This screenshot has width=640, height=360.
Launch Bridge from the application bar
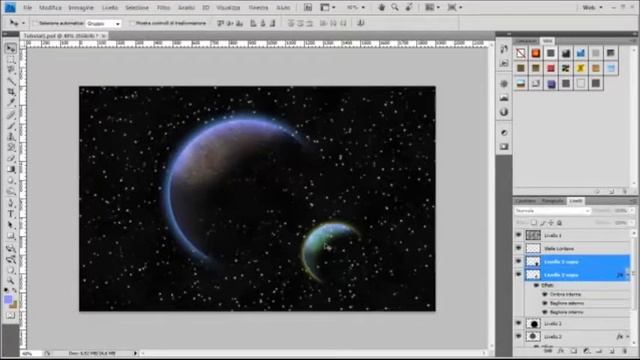pyautogui.click(x=308, y=7)
